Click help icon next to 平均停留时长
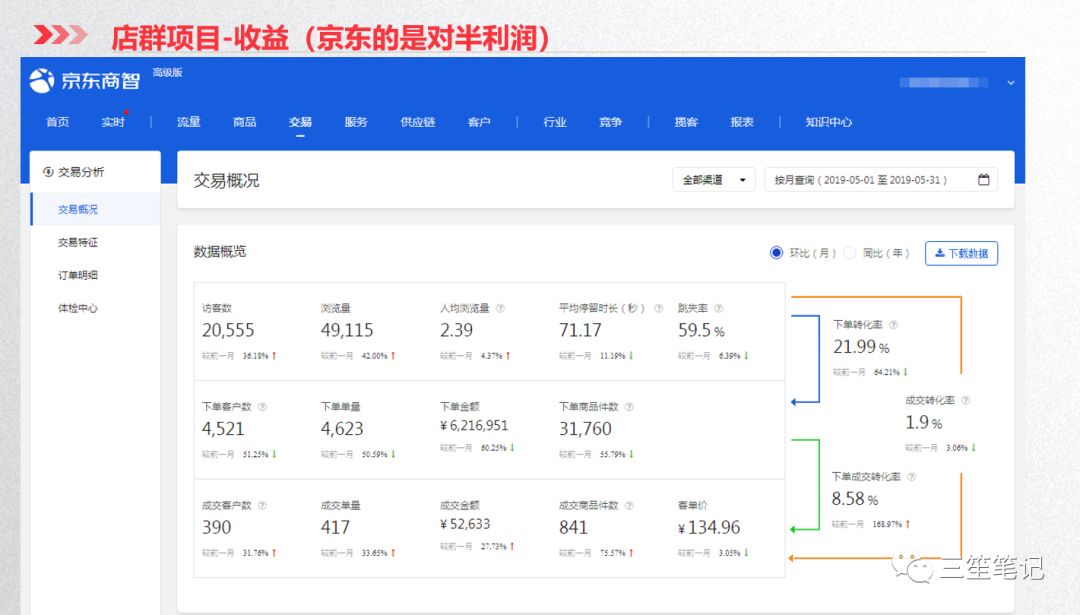The image size is (1080, 615). click(658, 309)
